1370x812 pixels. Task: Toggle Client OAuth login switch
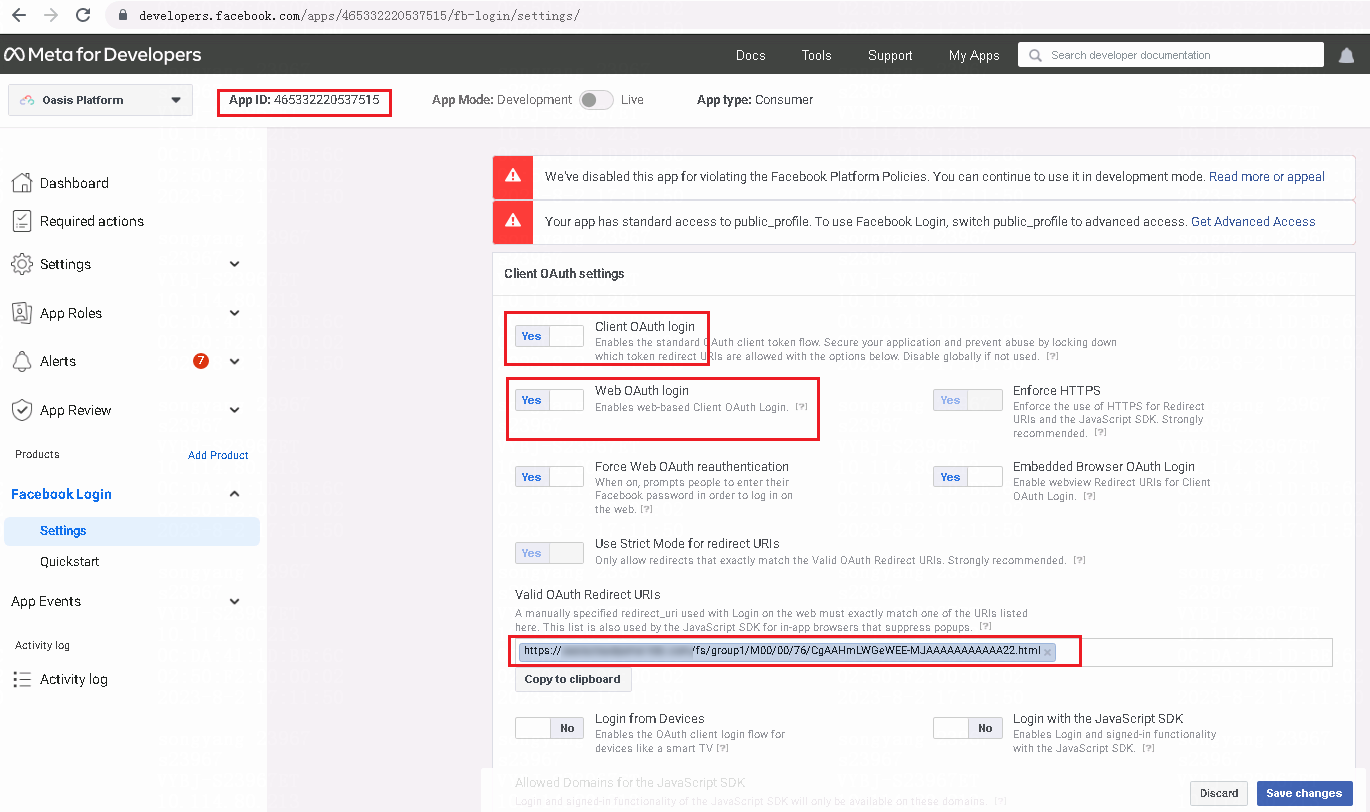tap(549, 336)
